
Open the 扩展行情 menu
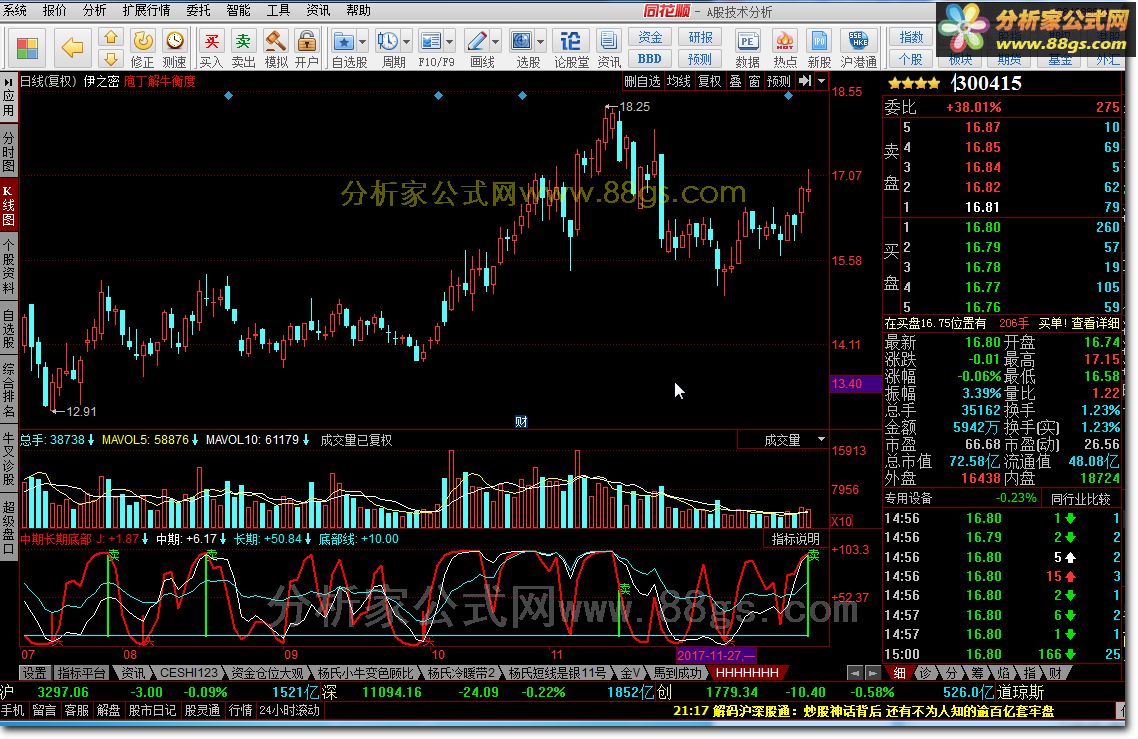(x=147, y=10)
